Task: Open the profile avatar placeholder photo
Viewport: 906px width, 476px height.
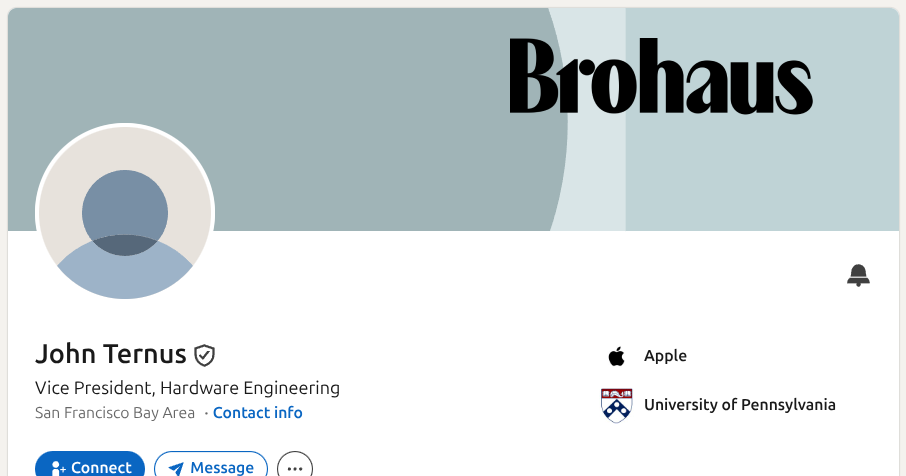Action: [125, 213]
